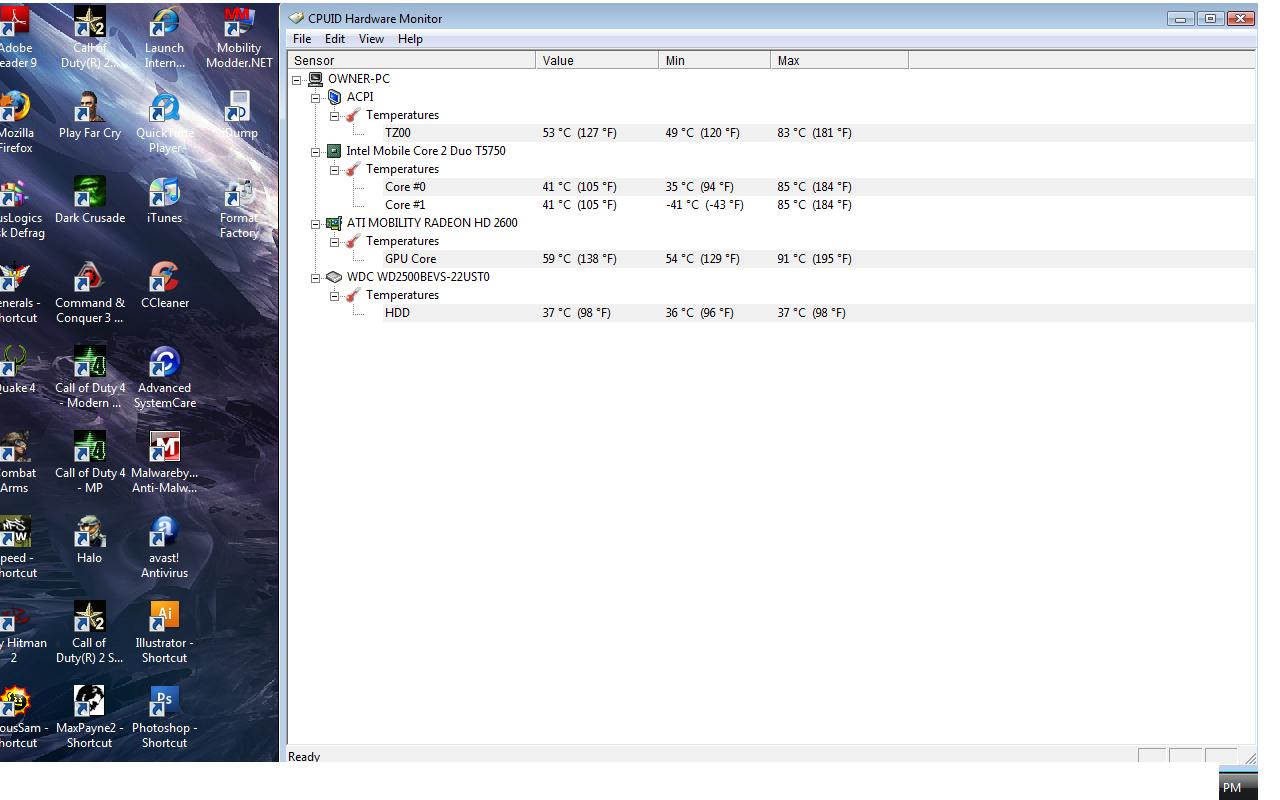Click TZ00 maximum 83 °C (181 °F)

coord(815,133)
